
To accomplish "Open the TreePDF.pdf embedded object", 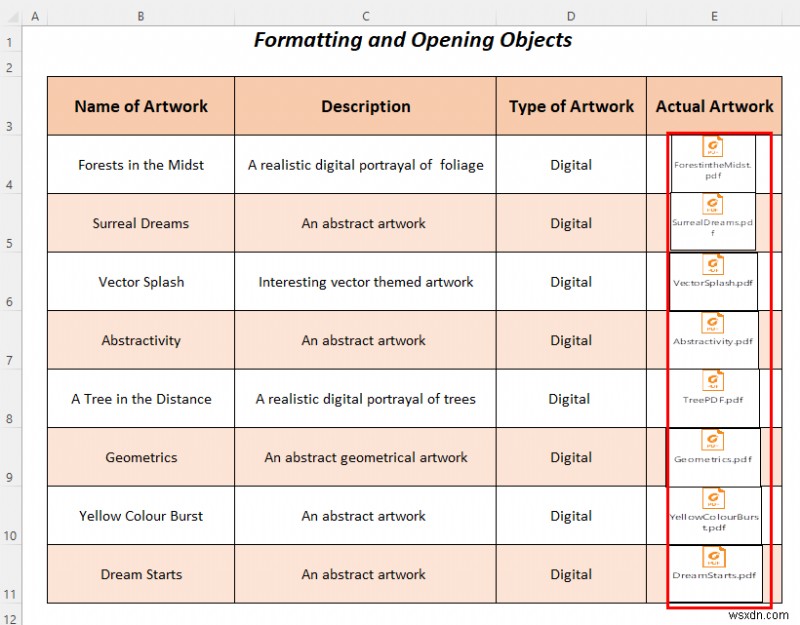I will tap(713, 398).
